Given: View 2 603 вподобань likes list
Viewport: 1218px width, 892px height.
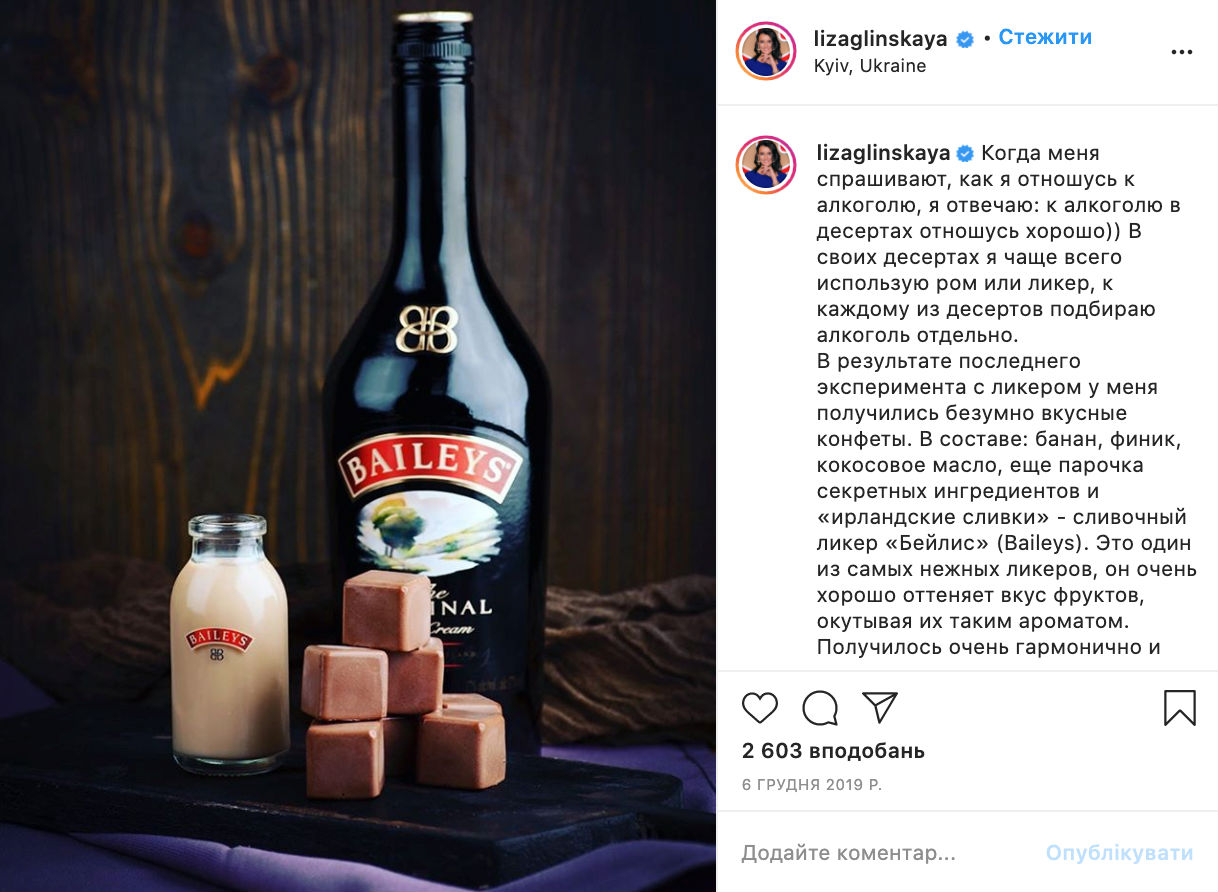Looking at the screenshot, I should click(x=833, y=751).
